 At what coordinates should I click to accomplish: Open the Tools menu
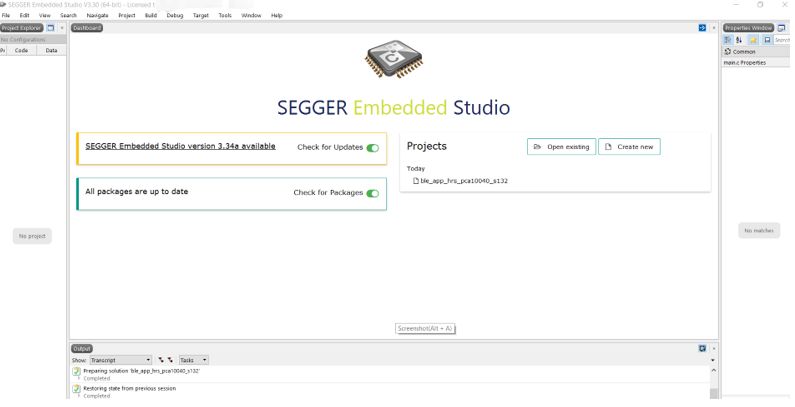point(225,15)
